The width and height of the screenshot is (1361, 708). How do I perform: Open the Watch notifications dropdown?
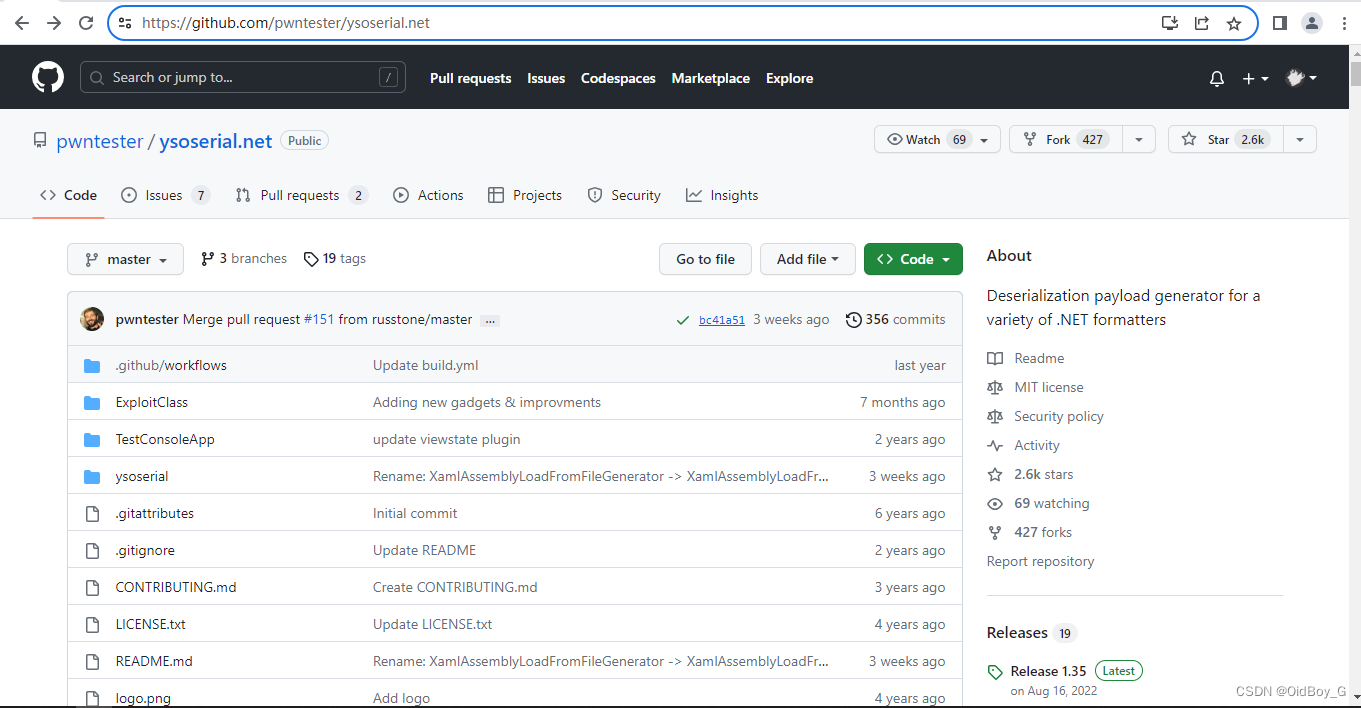(937, 139)
